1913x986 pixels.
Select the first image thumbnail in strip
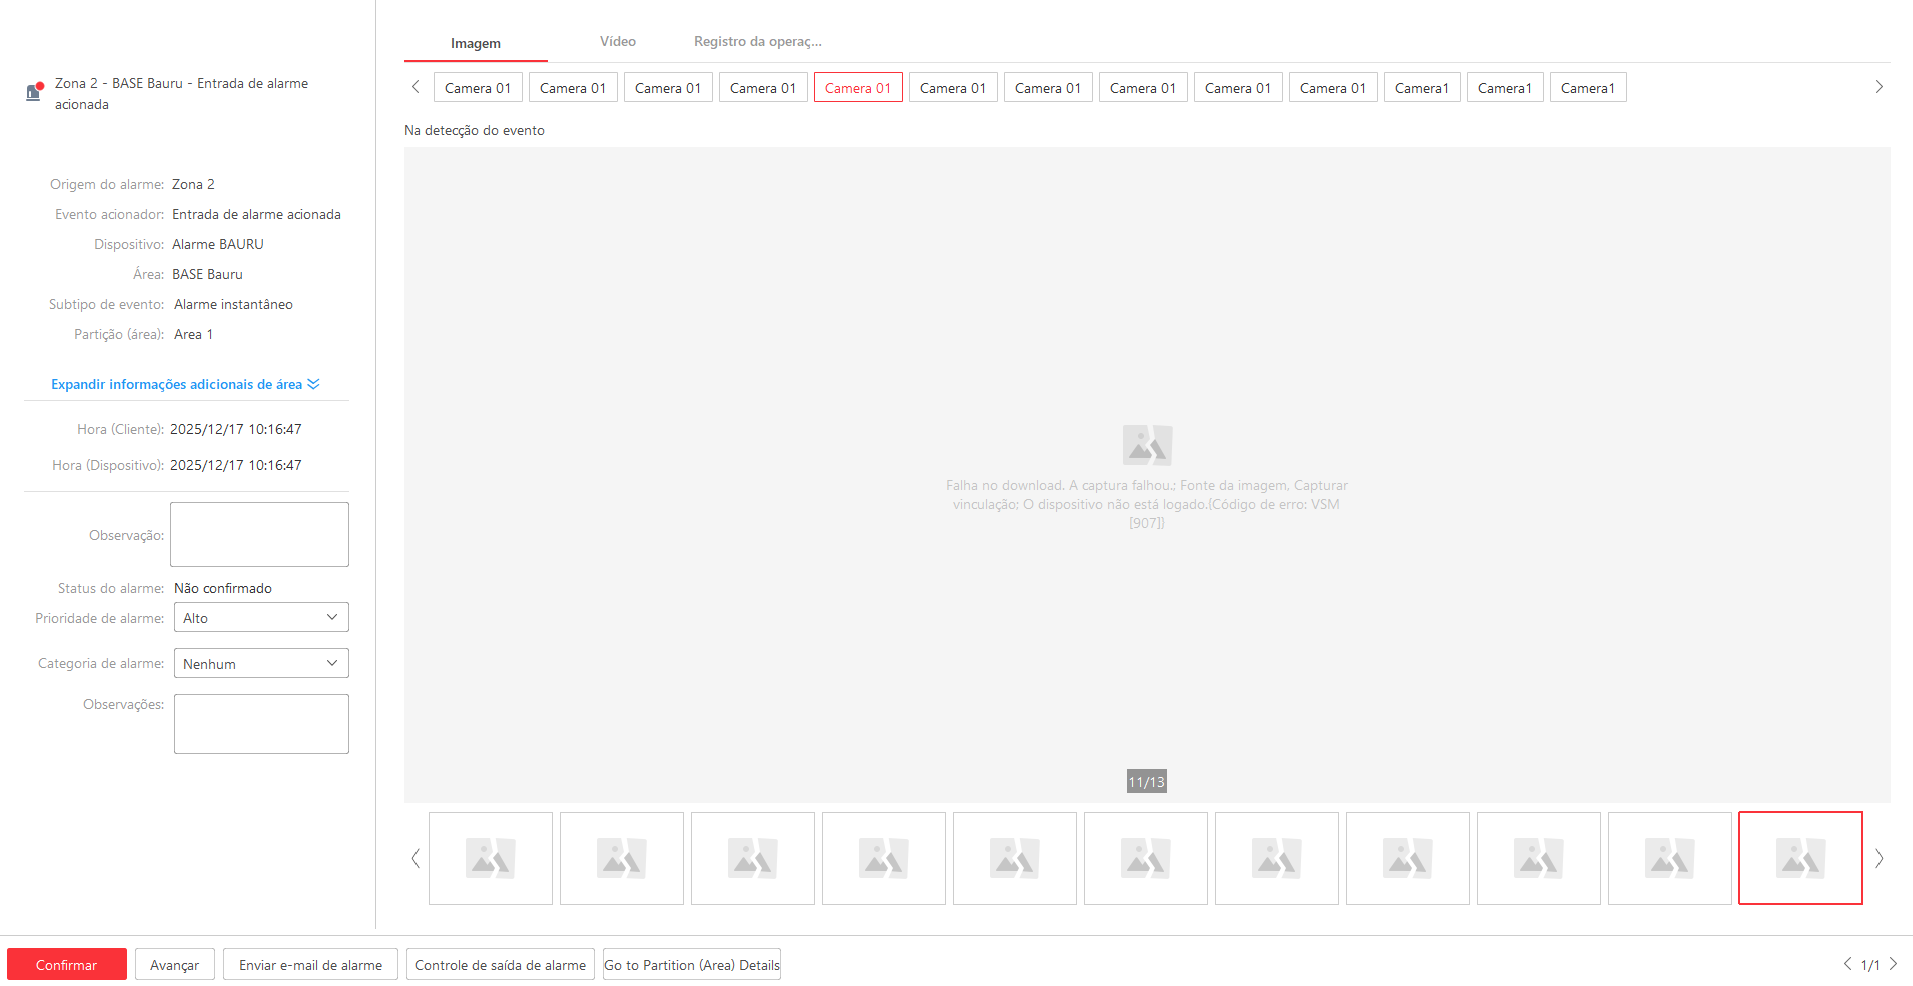pyautogui.click(x=491, y=858)
